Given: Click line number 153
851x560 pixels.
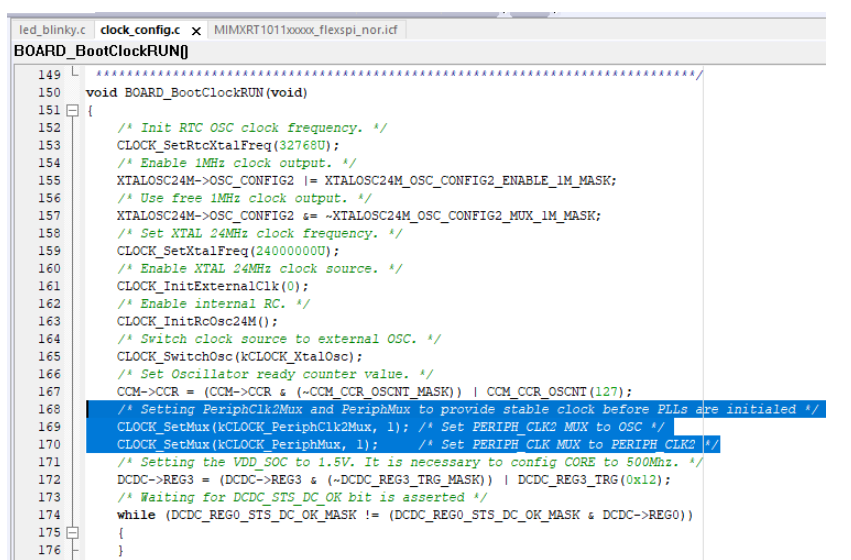Looking at the screenshot, I should [49, 145].
